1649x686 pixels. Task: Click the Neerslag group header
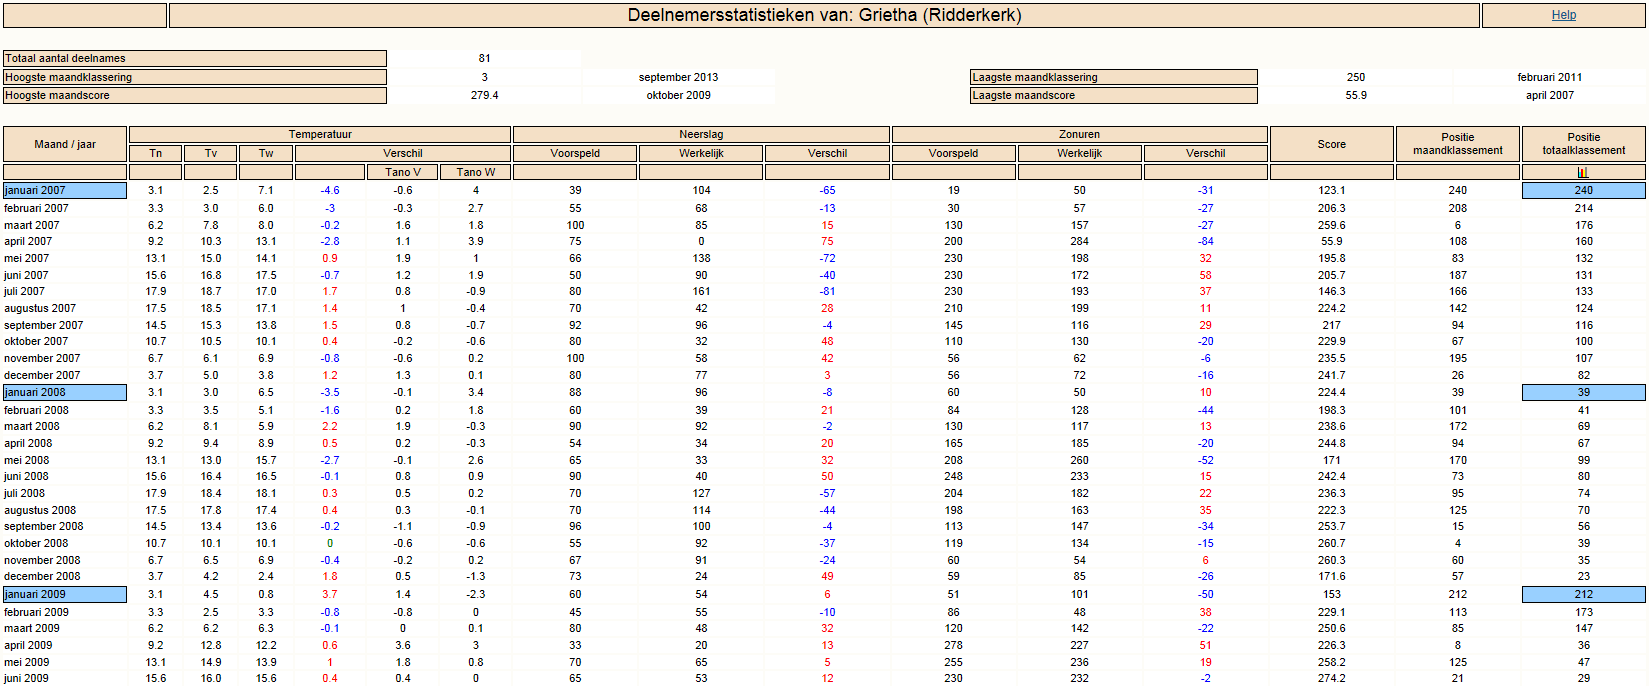(701, 134)
